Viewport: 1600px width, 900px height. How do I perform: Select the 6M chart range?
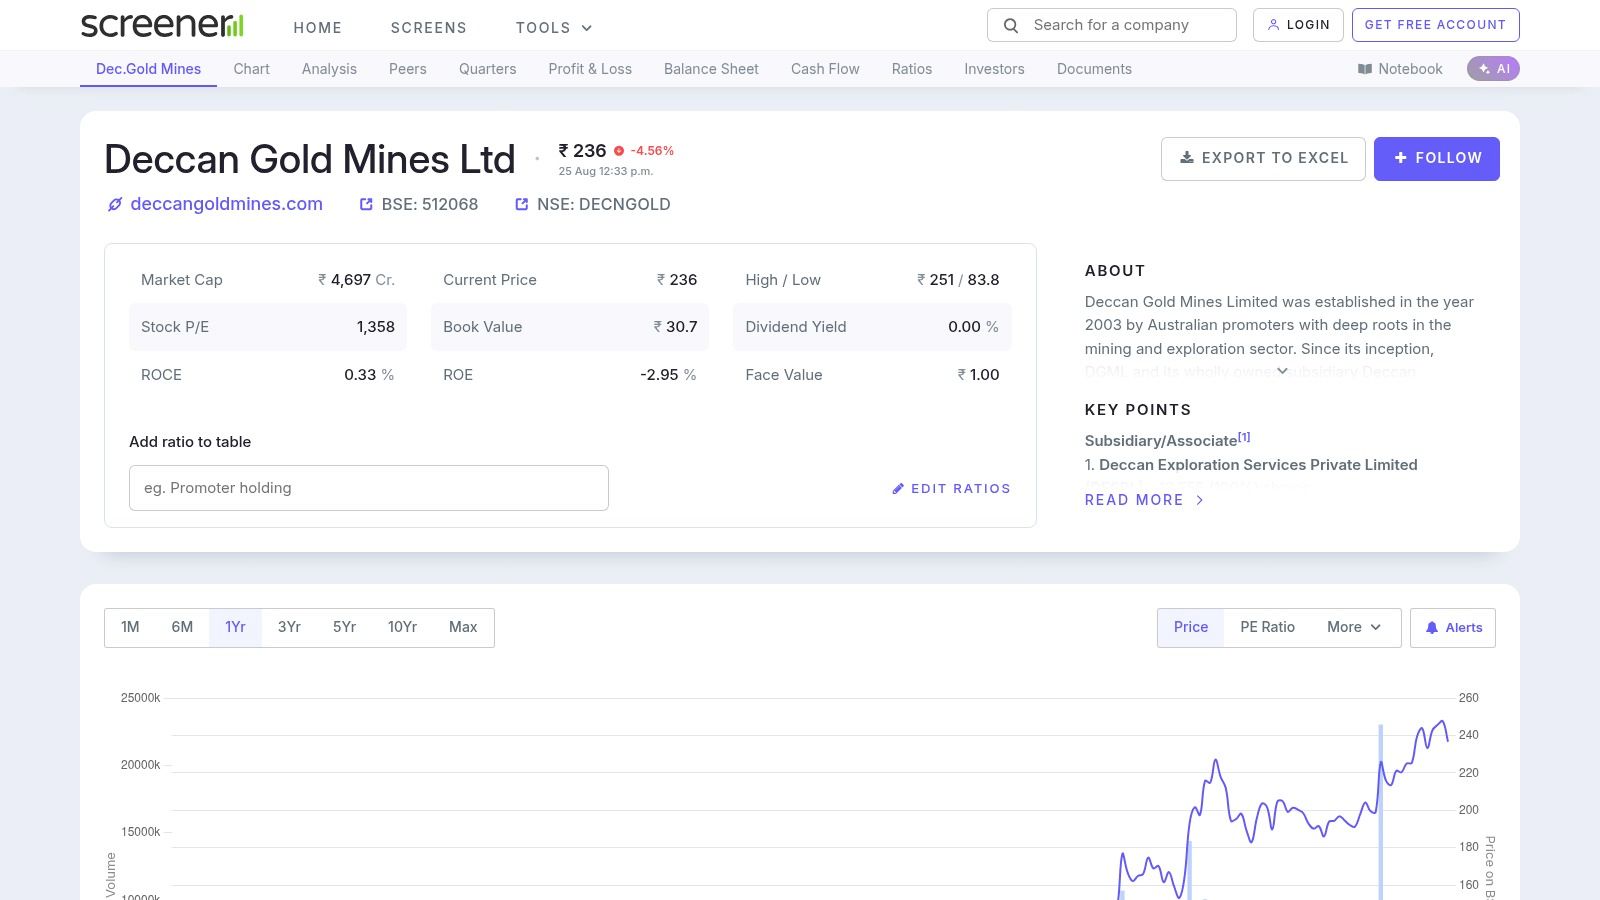(x=182, y=627)
